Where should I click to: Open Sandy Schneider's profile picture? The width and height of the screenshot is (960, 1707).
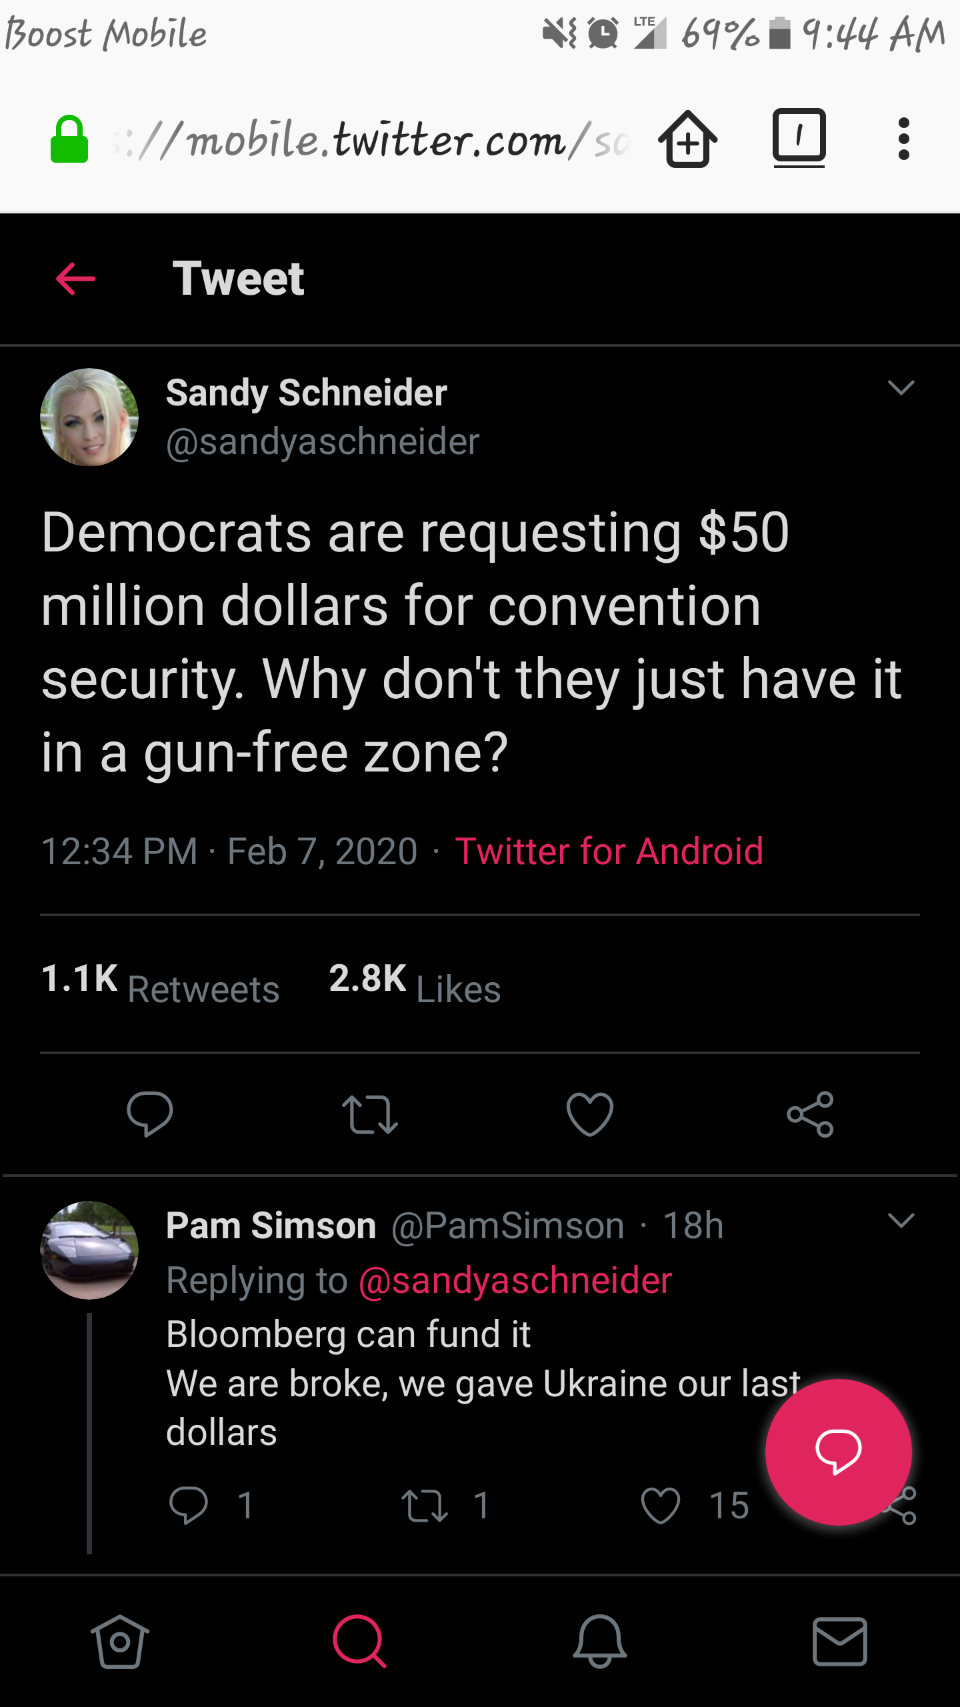89,417
